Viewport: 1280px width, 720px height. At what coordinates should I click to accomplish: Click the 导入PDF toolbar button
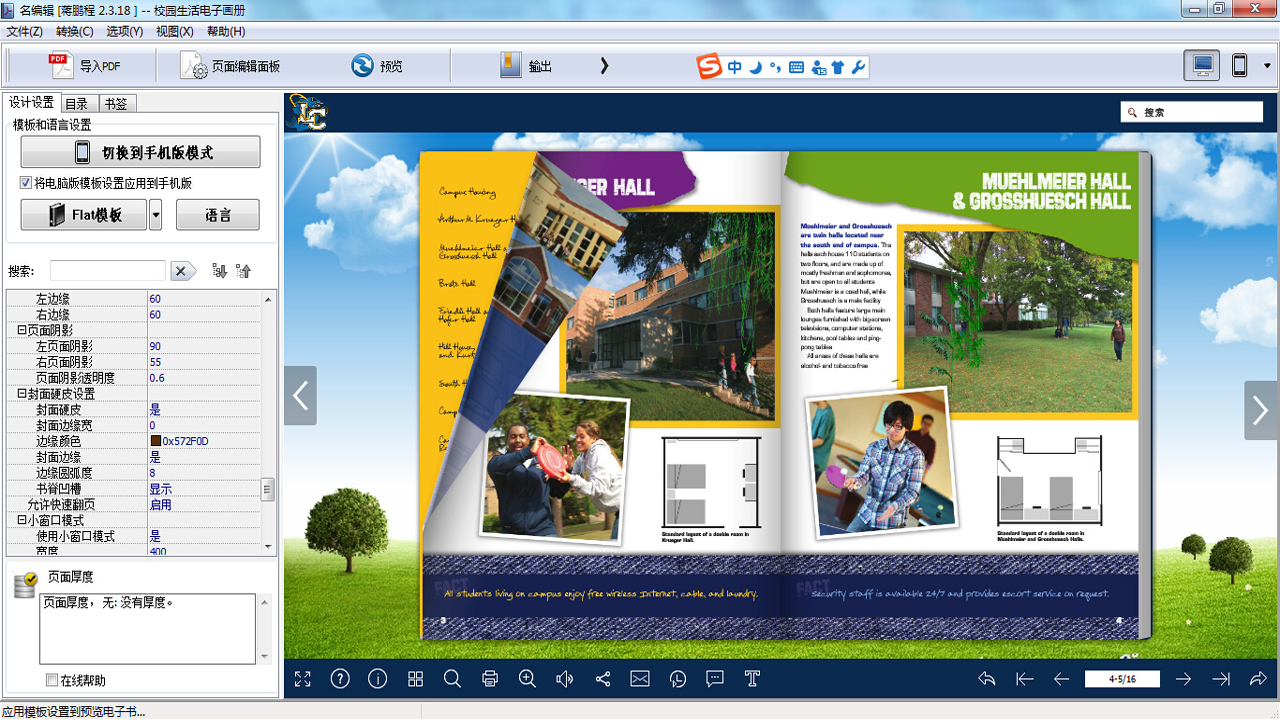coord(86,66)
